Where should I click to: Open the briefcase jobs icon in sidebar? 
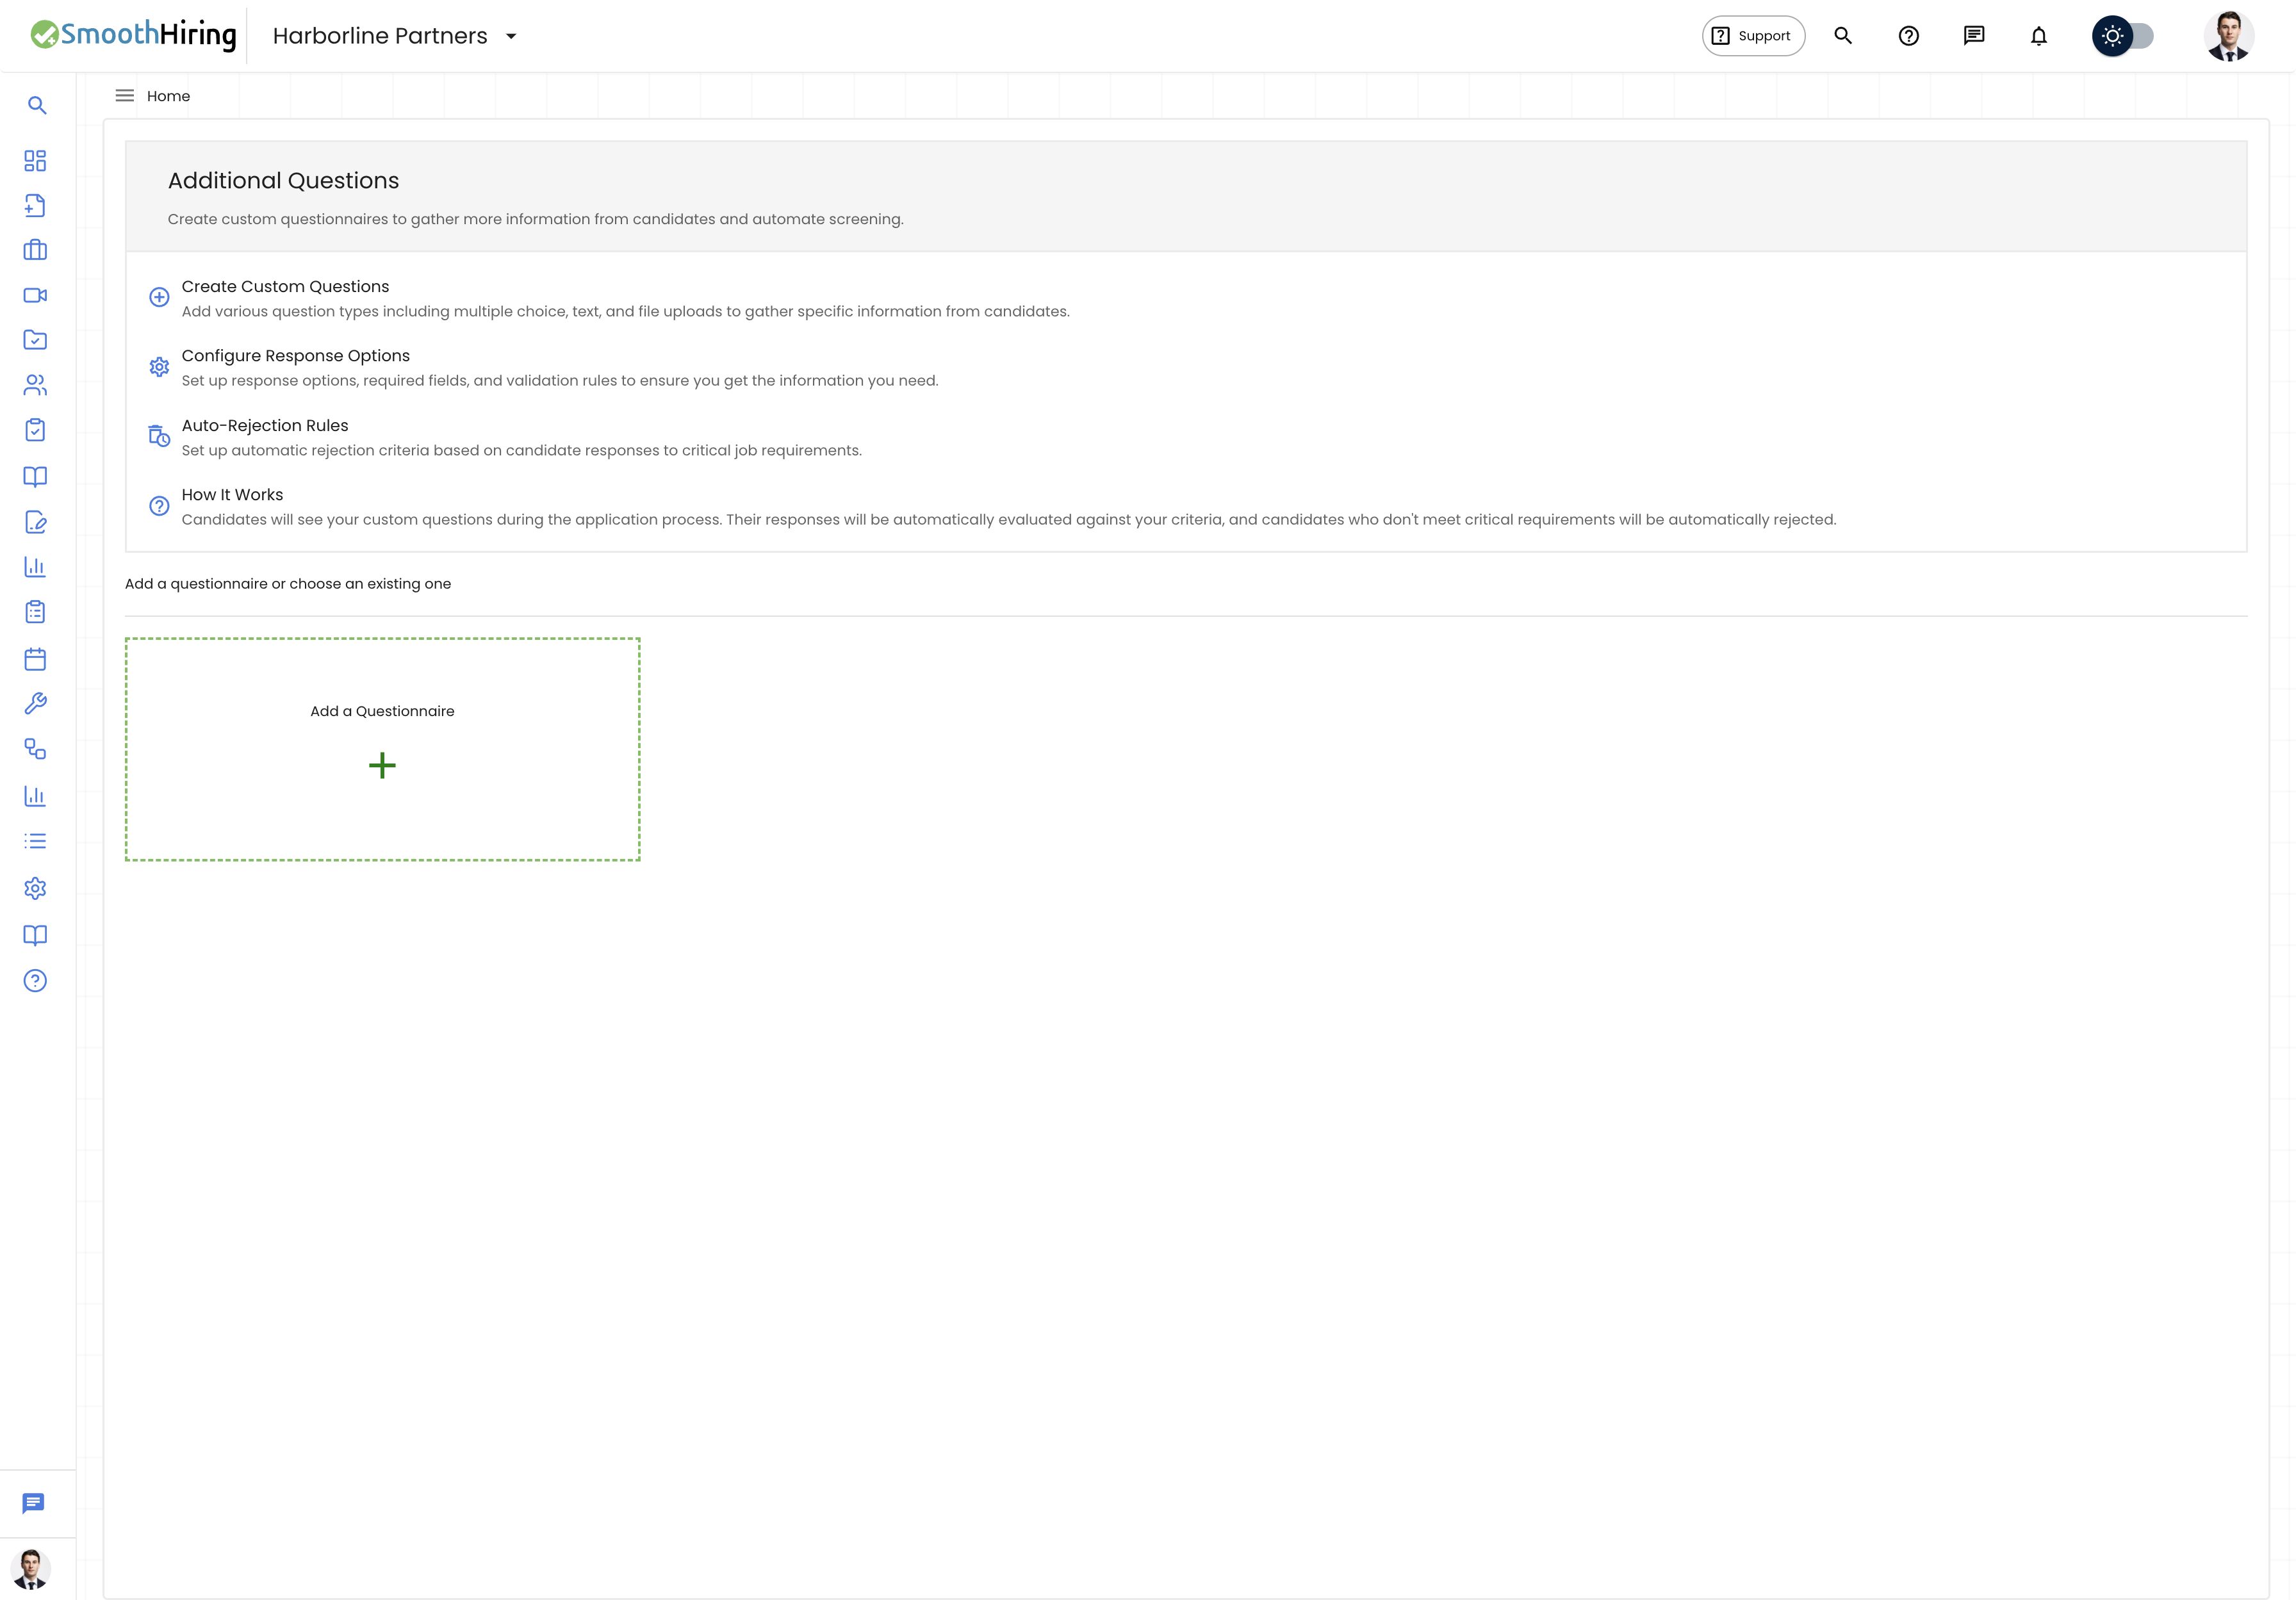[35, 250]
